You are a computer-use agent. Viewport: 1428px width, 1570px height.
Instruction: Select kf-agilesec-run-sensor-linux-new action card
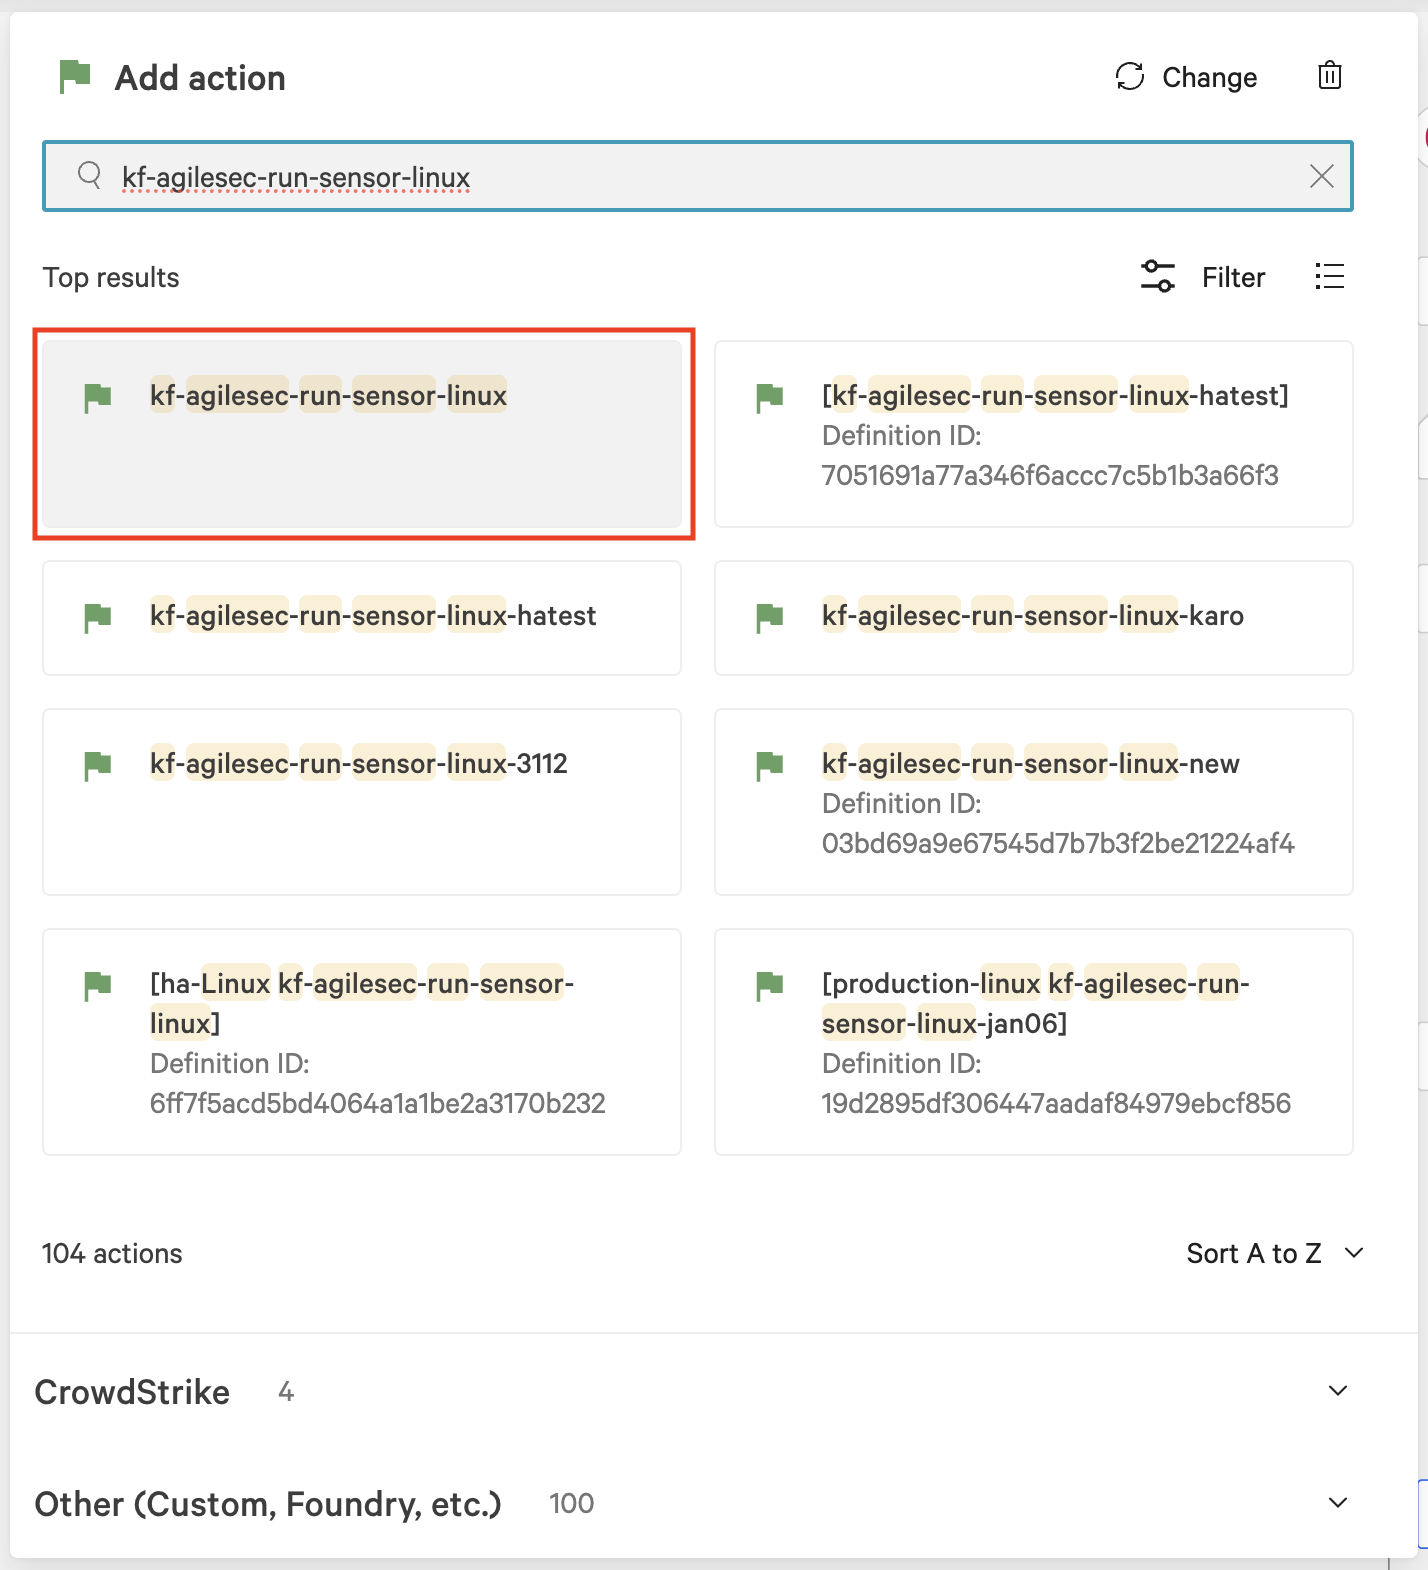click(x=1033, y=801)
